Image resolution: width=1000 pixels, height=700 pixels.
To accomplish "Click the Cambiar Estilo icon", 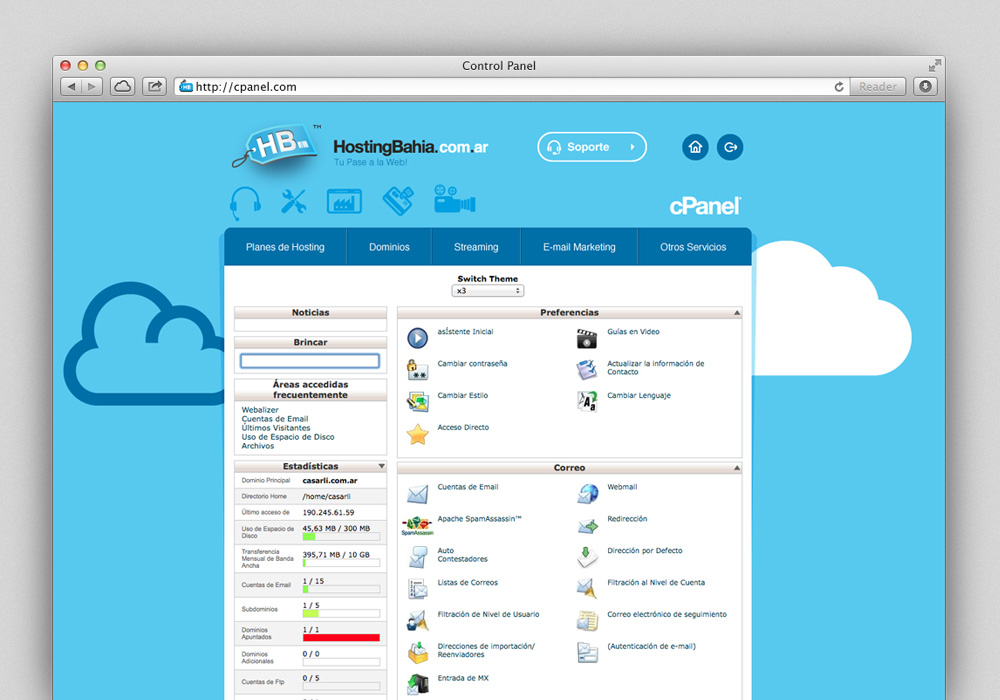I will coord(418,402).
